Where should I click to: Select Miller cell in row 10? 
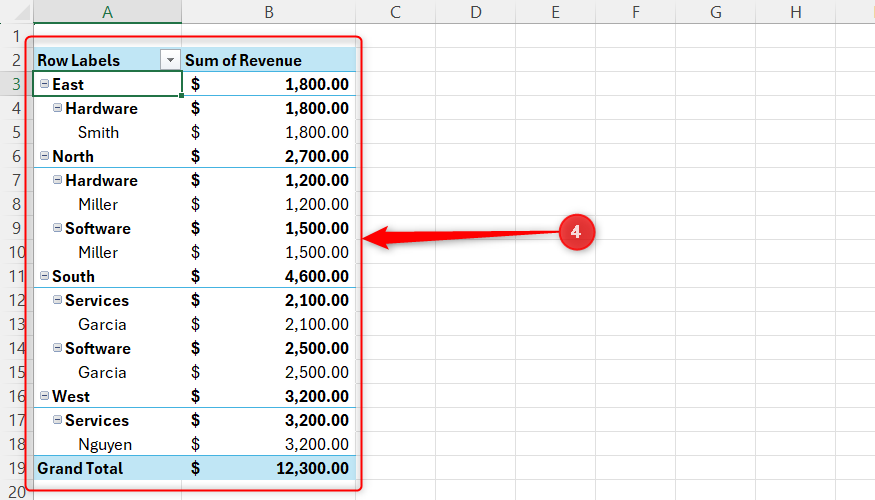pos(107,252)
